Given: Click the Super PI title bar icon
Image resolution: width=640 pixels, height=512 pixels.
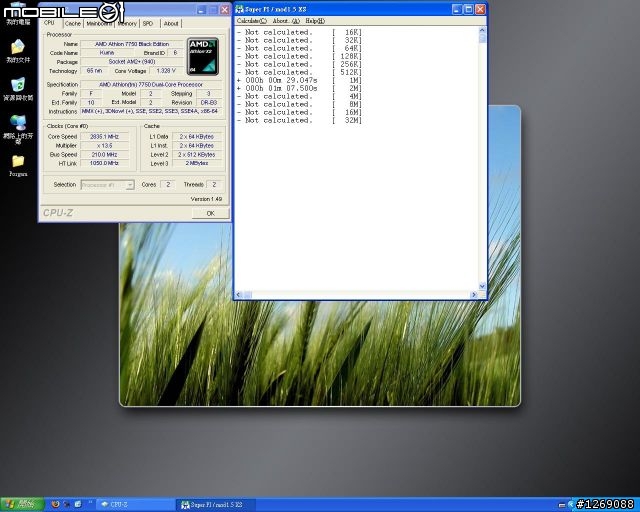Looking at the screenshot, I should point(240,9).
